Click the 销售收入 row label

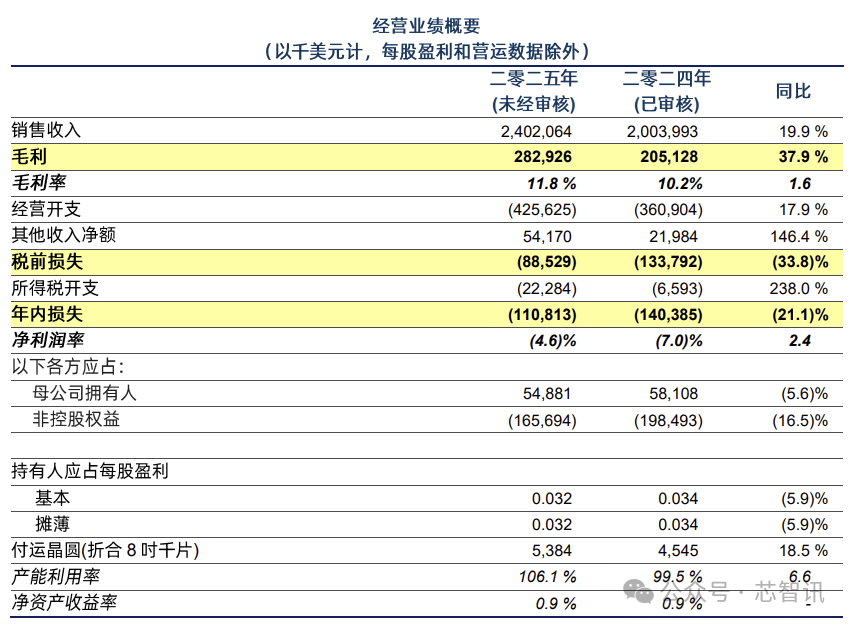click(46, 131)
